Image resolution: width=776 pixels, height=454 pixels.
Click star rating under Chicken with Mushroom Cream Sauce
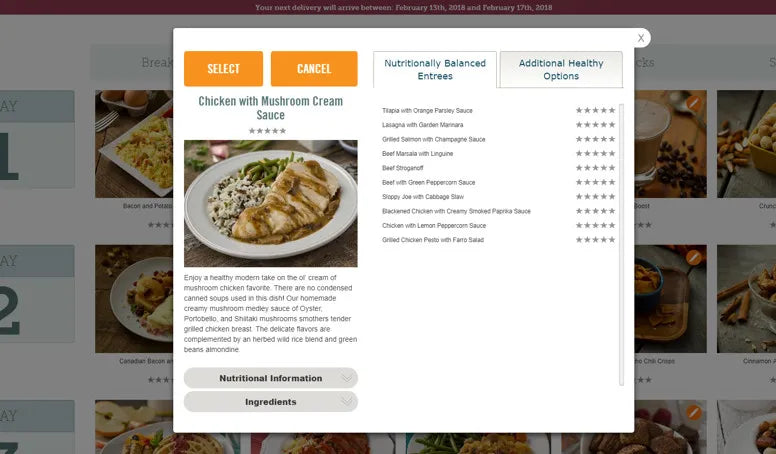[x=267, y=131]
